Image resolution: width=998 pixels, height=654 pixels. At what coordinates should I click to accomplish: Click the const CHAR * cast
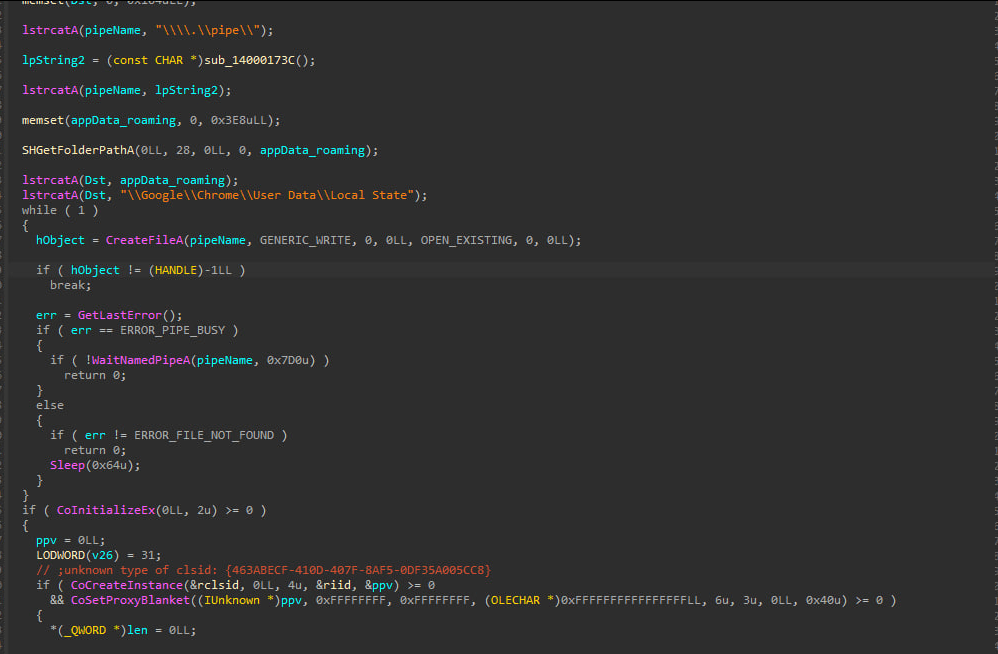click(155, 60)
